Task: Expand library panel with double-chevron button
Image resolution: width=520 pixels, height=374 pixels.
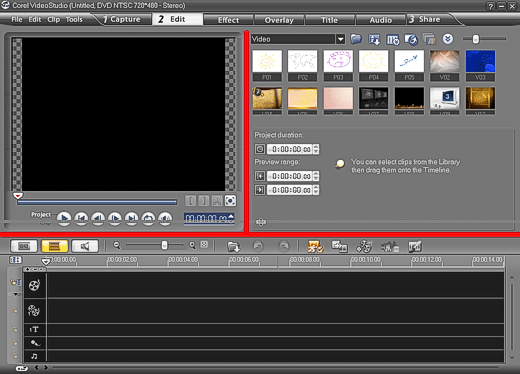Action: click(448, 39)
